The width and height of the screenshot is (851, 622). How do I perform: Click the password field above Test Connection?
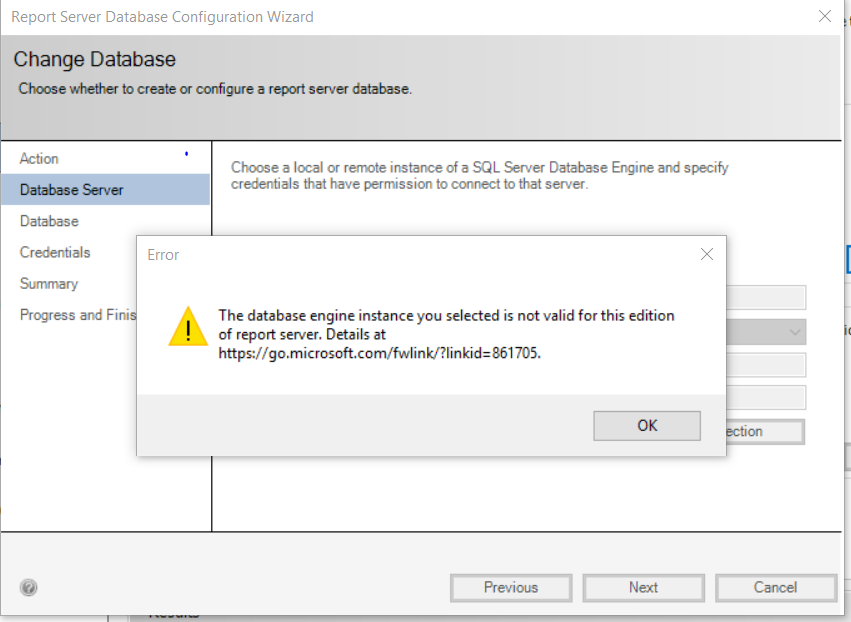(x=766, y=398)
